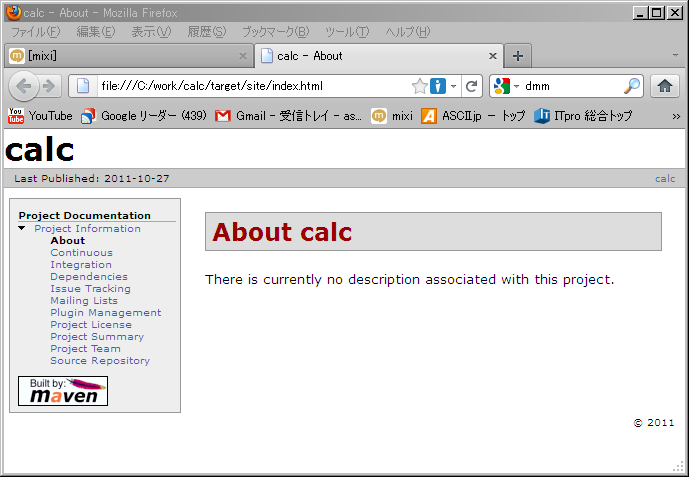Open the ITpro 総合トップ bookmark
This screenshot has height=477, width=689.
coord(583,116)
